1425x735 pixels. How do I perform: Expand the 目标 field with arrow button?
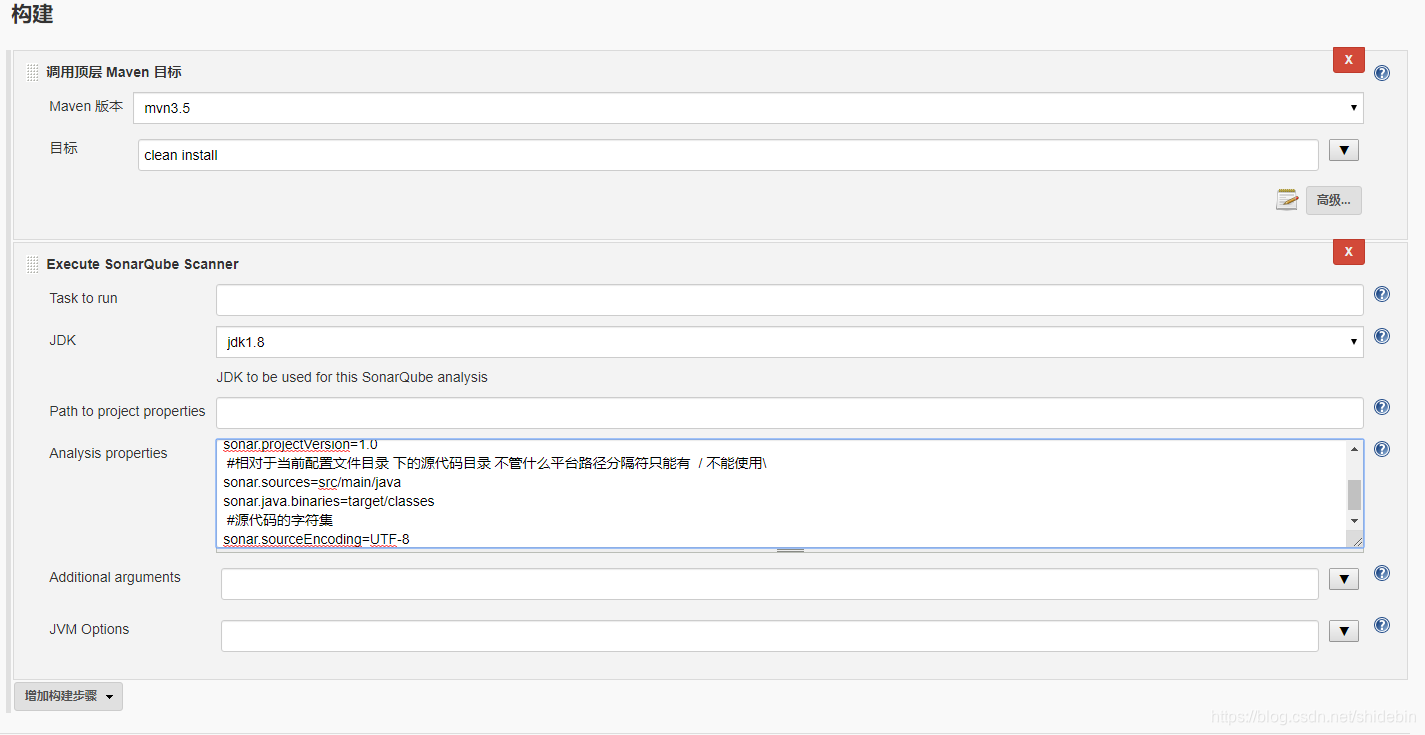(1343, 151)
